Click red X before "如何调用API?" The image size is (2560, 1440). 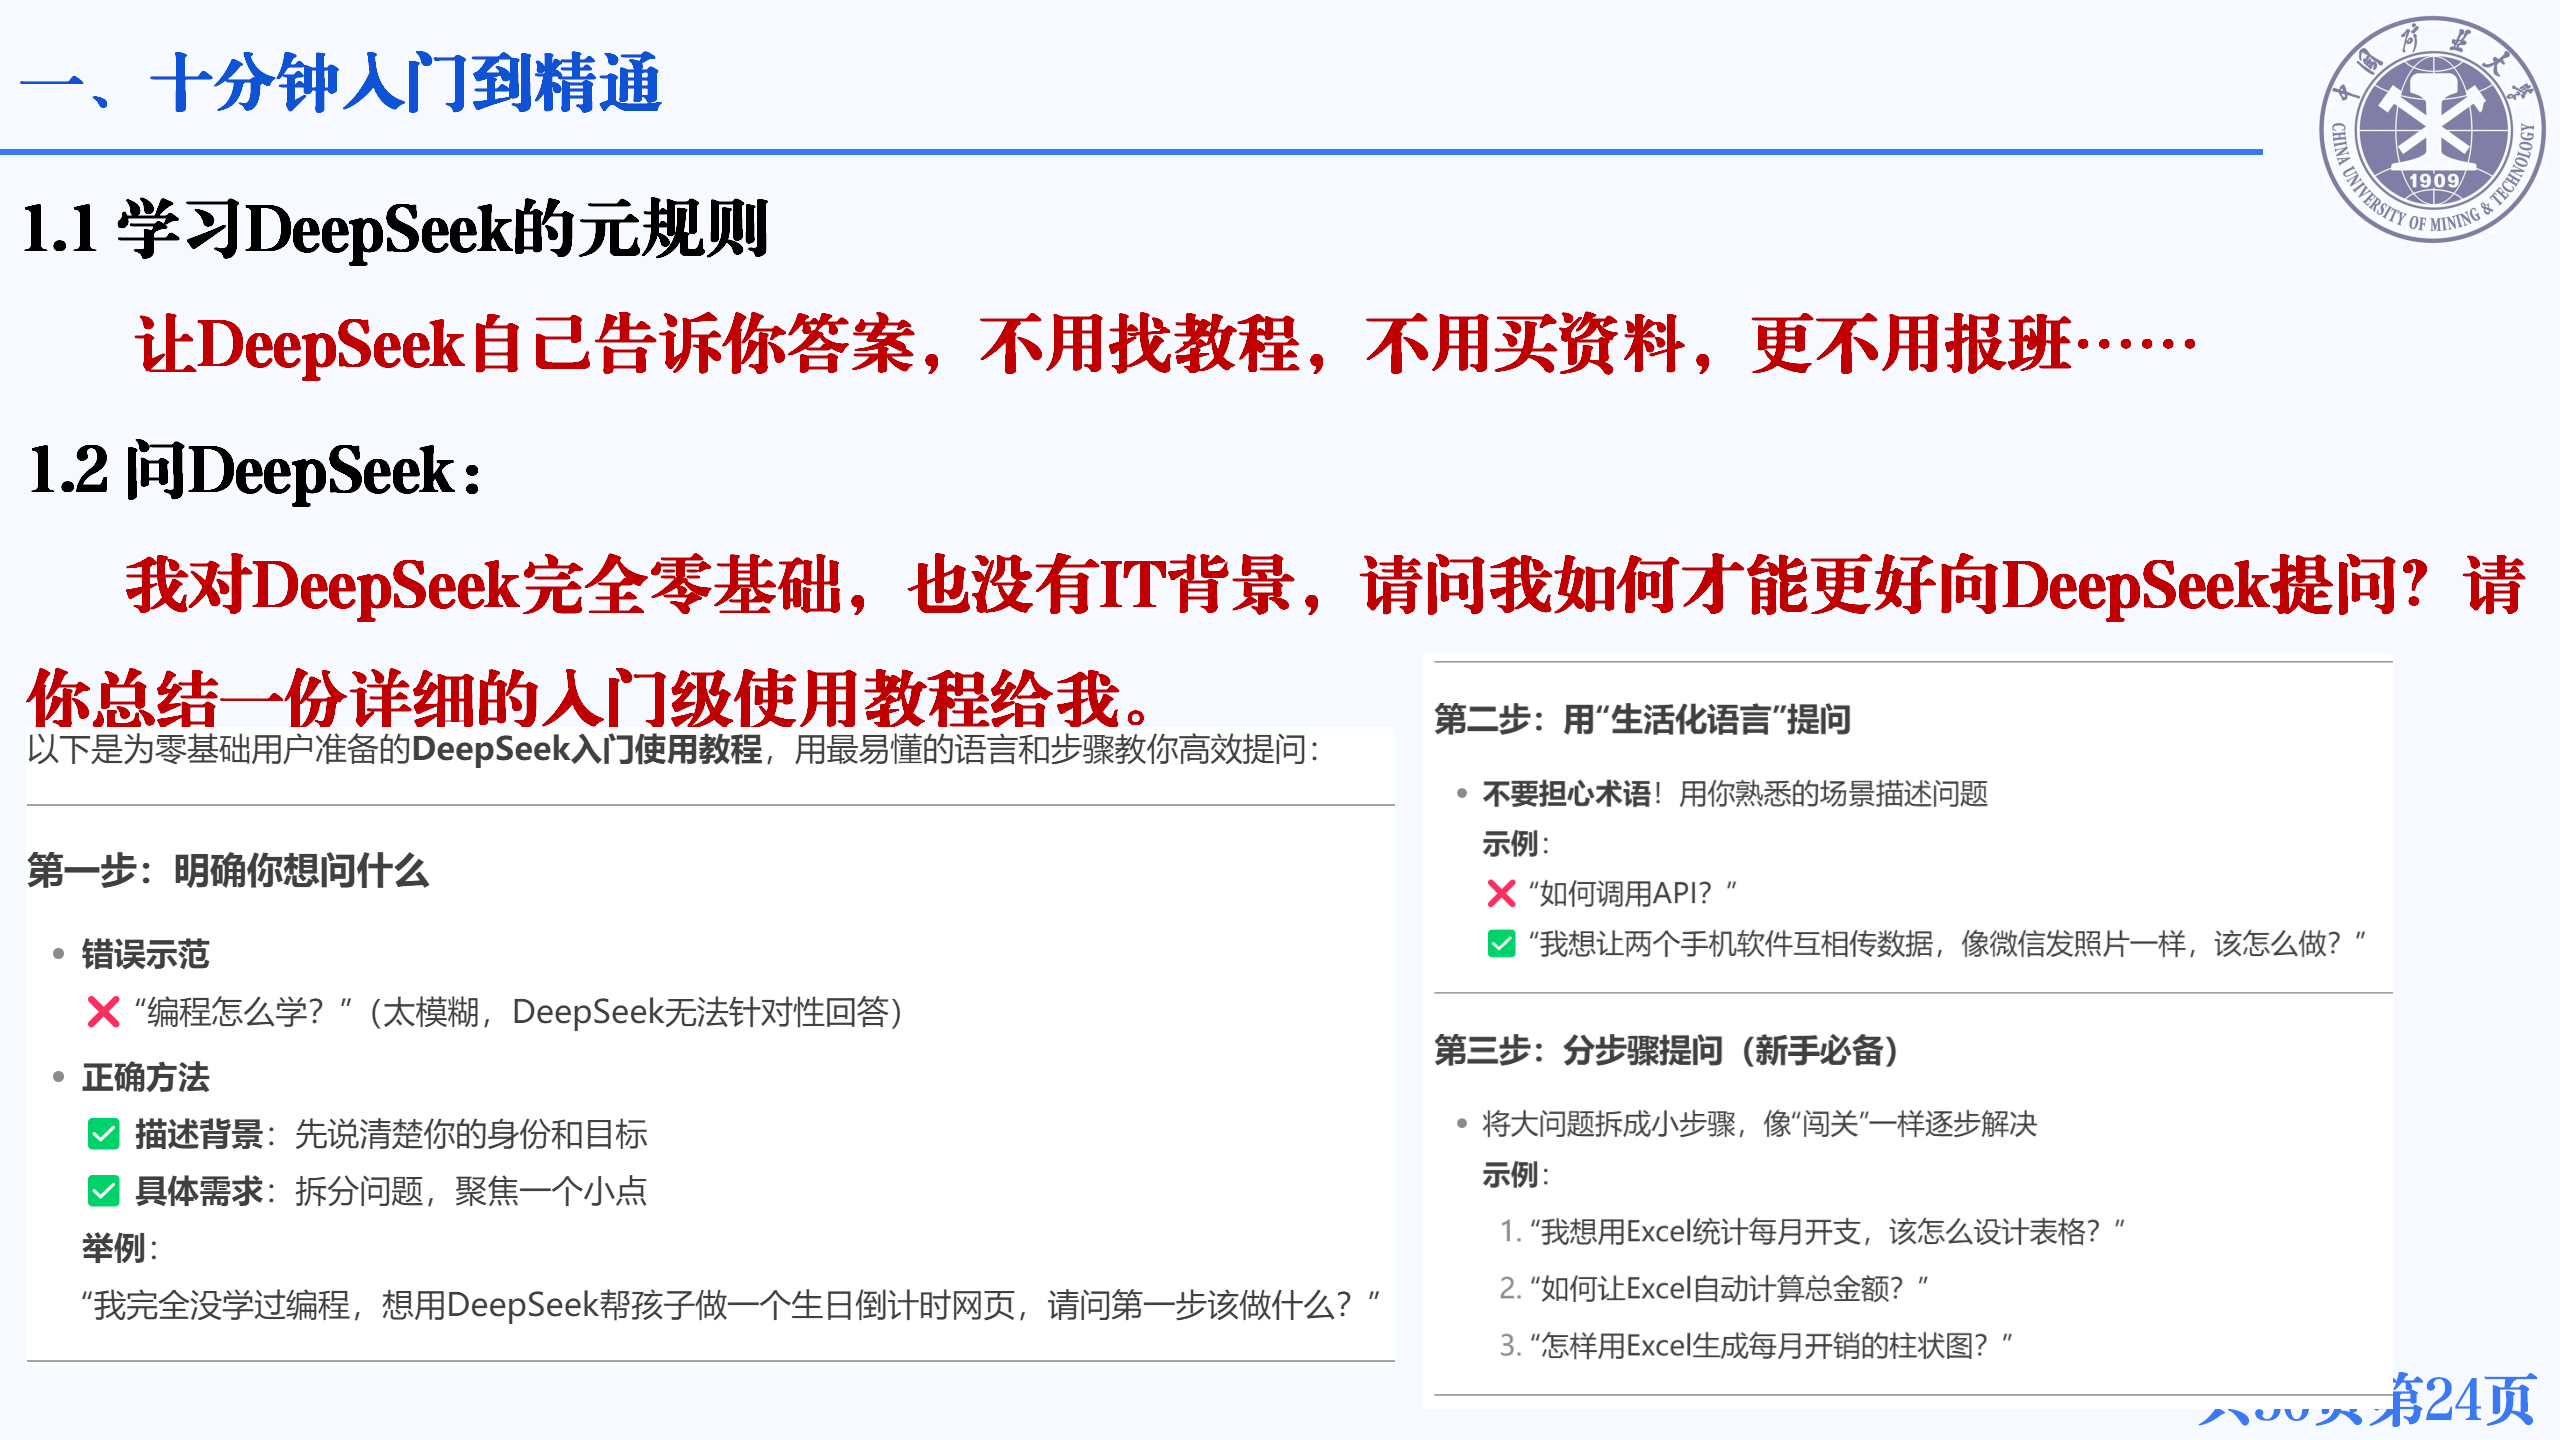coord(1501,893)
